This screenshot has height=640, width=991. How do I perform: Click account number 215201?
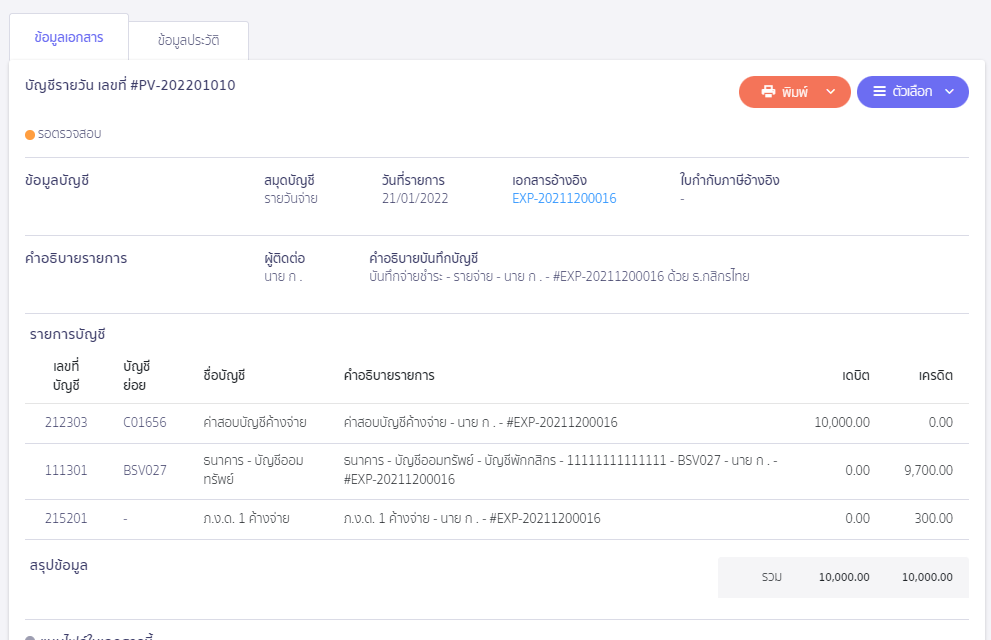point(66,518)
